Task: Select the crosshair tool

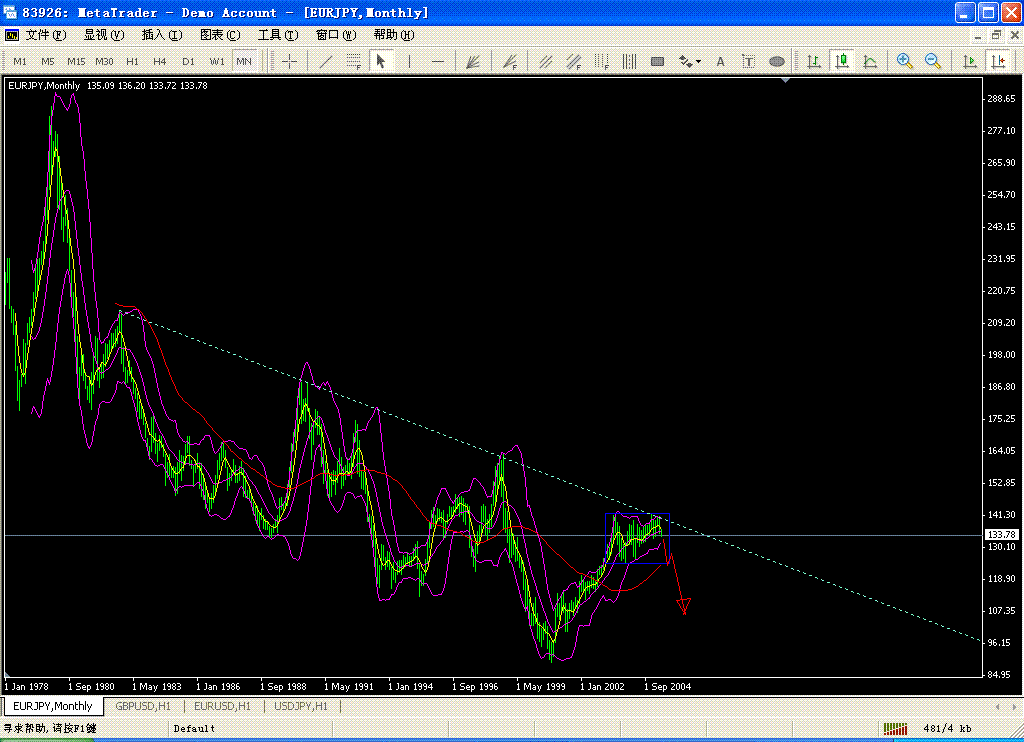Action: [290, 61]
